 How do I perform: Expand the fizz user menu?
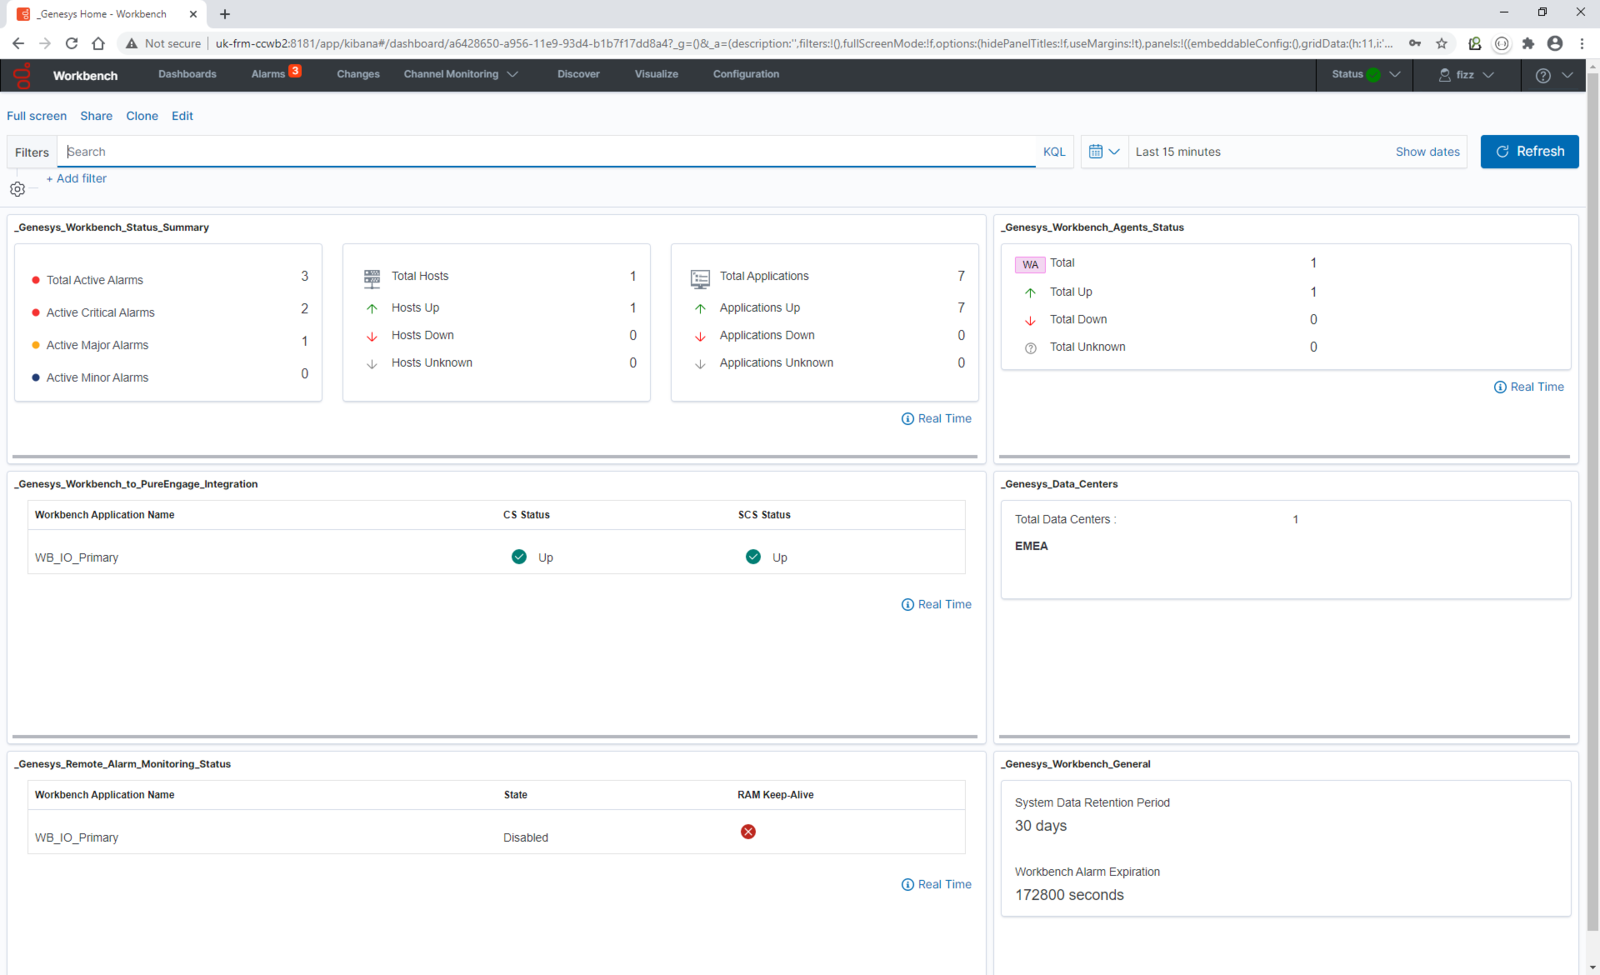tap(1466, 75)
